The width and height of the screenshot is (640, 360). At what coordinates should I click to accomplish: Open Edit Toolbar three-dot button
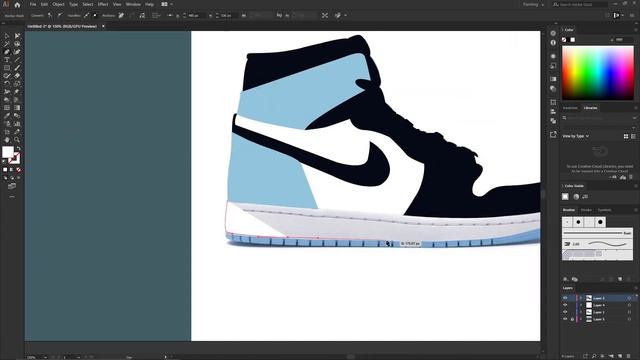tap(12, 197)
